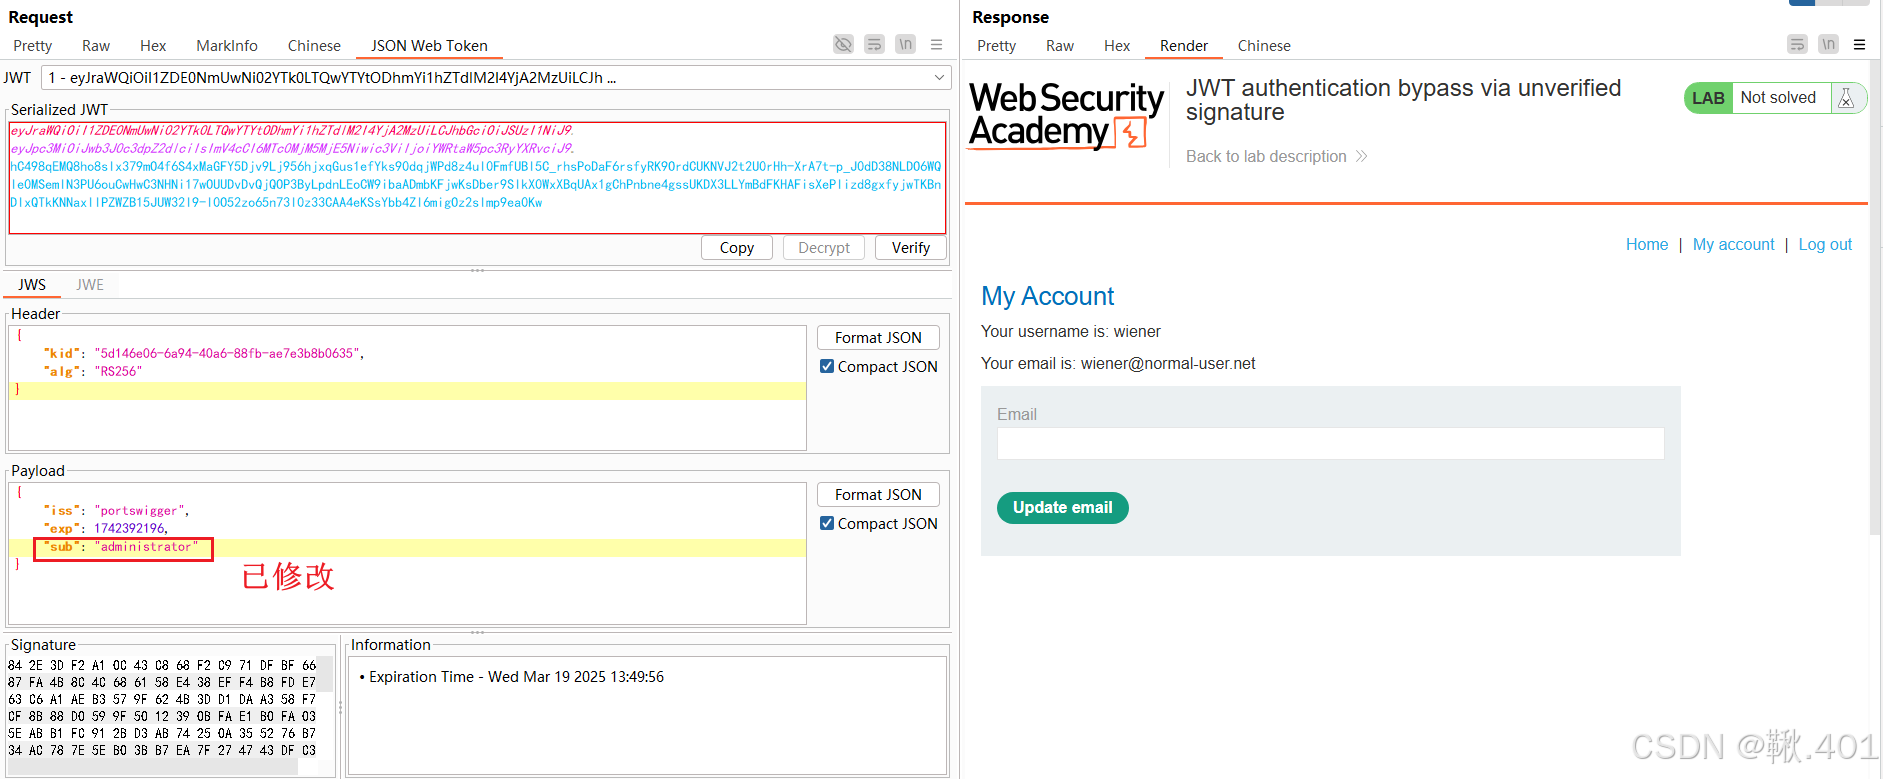The height and width of the screenshot is (779, 1883).
Task: Click Format JSON button for Header
Action: pos(878,338)
